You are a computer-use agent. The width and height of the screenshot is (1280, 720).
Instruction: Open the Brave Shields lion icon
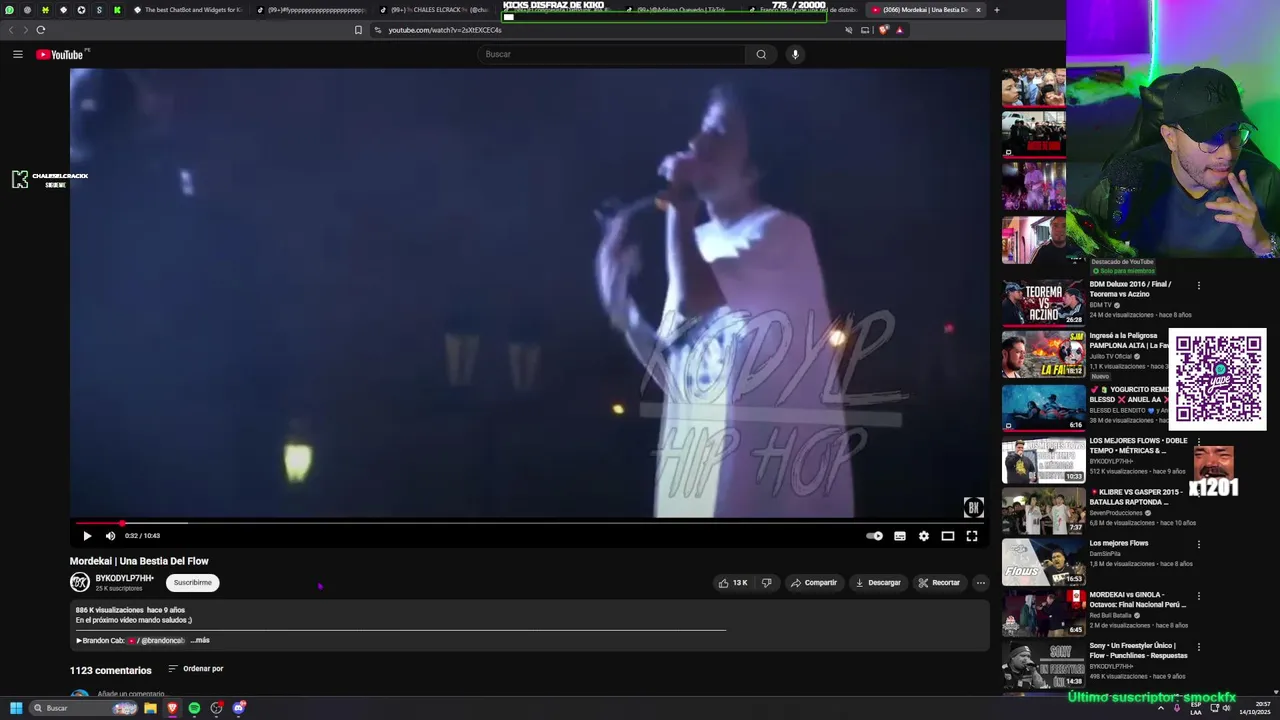click(x=884, y=30)
